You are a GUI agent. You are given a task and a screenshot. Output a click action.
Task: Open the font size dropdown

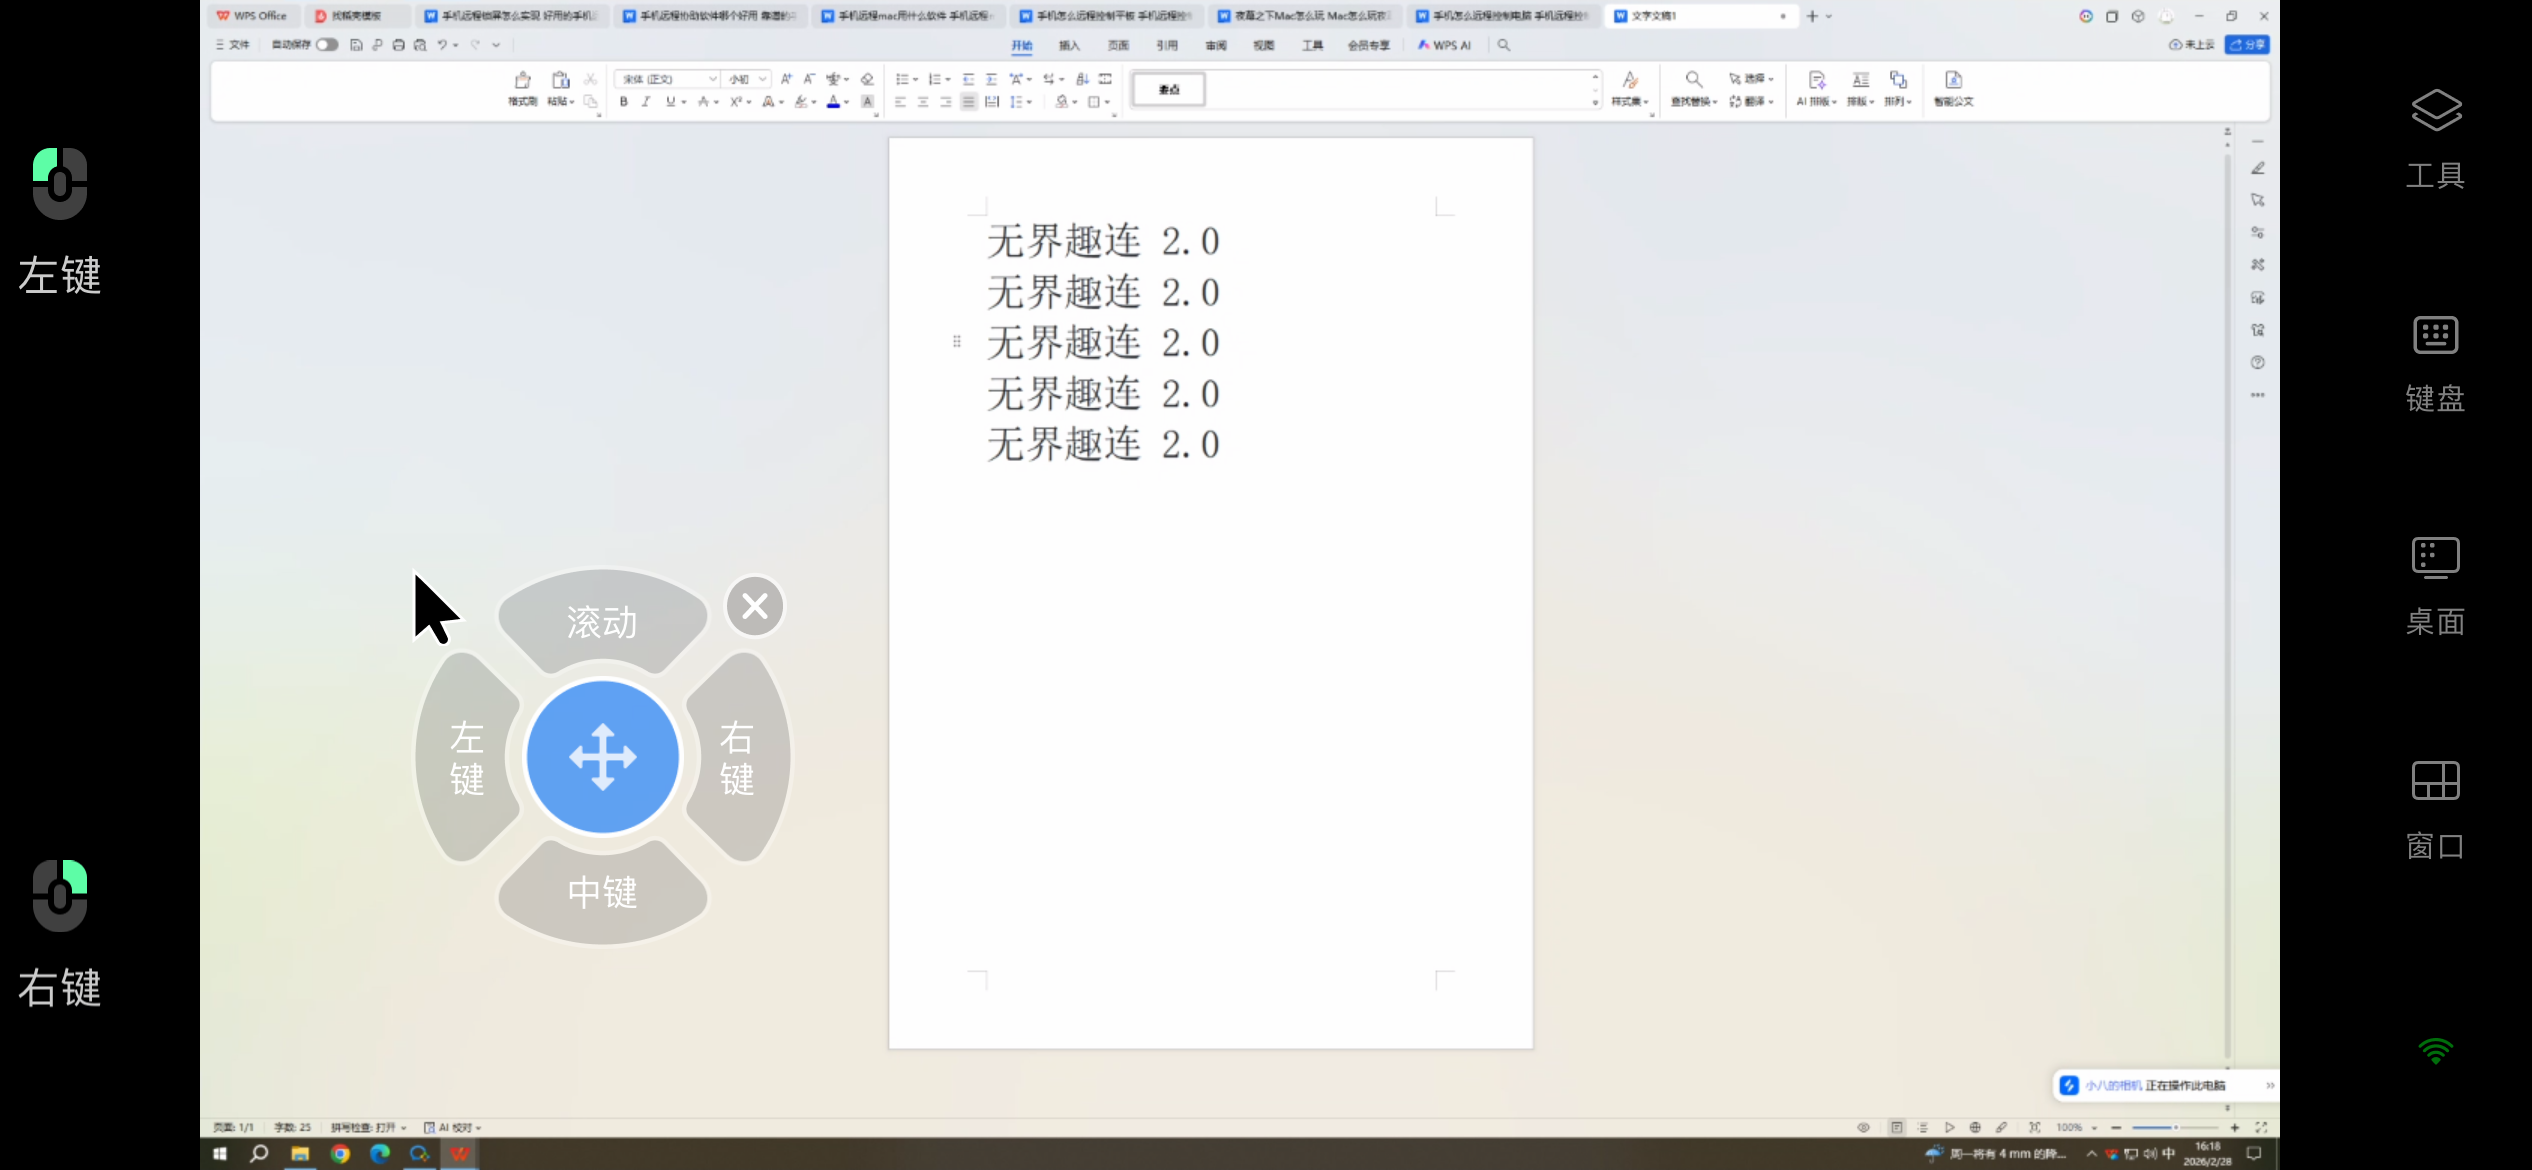coord(747,79)
